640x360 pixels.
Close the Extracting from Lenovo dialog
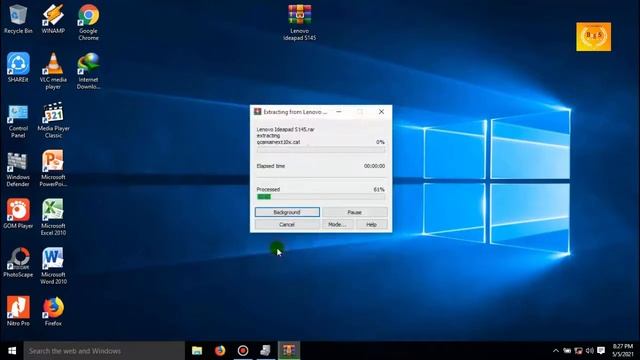tap(381, 111)
